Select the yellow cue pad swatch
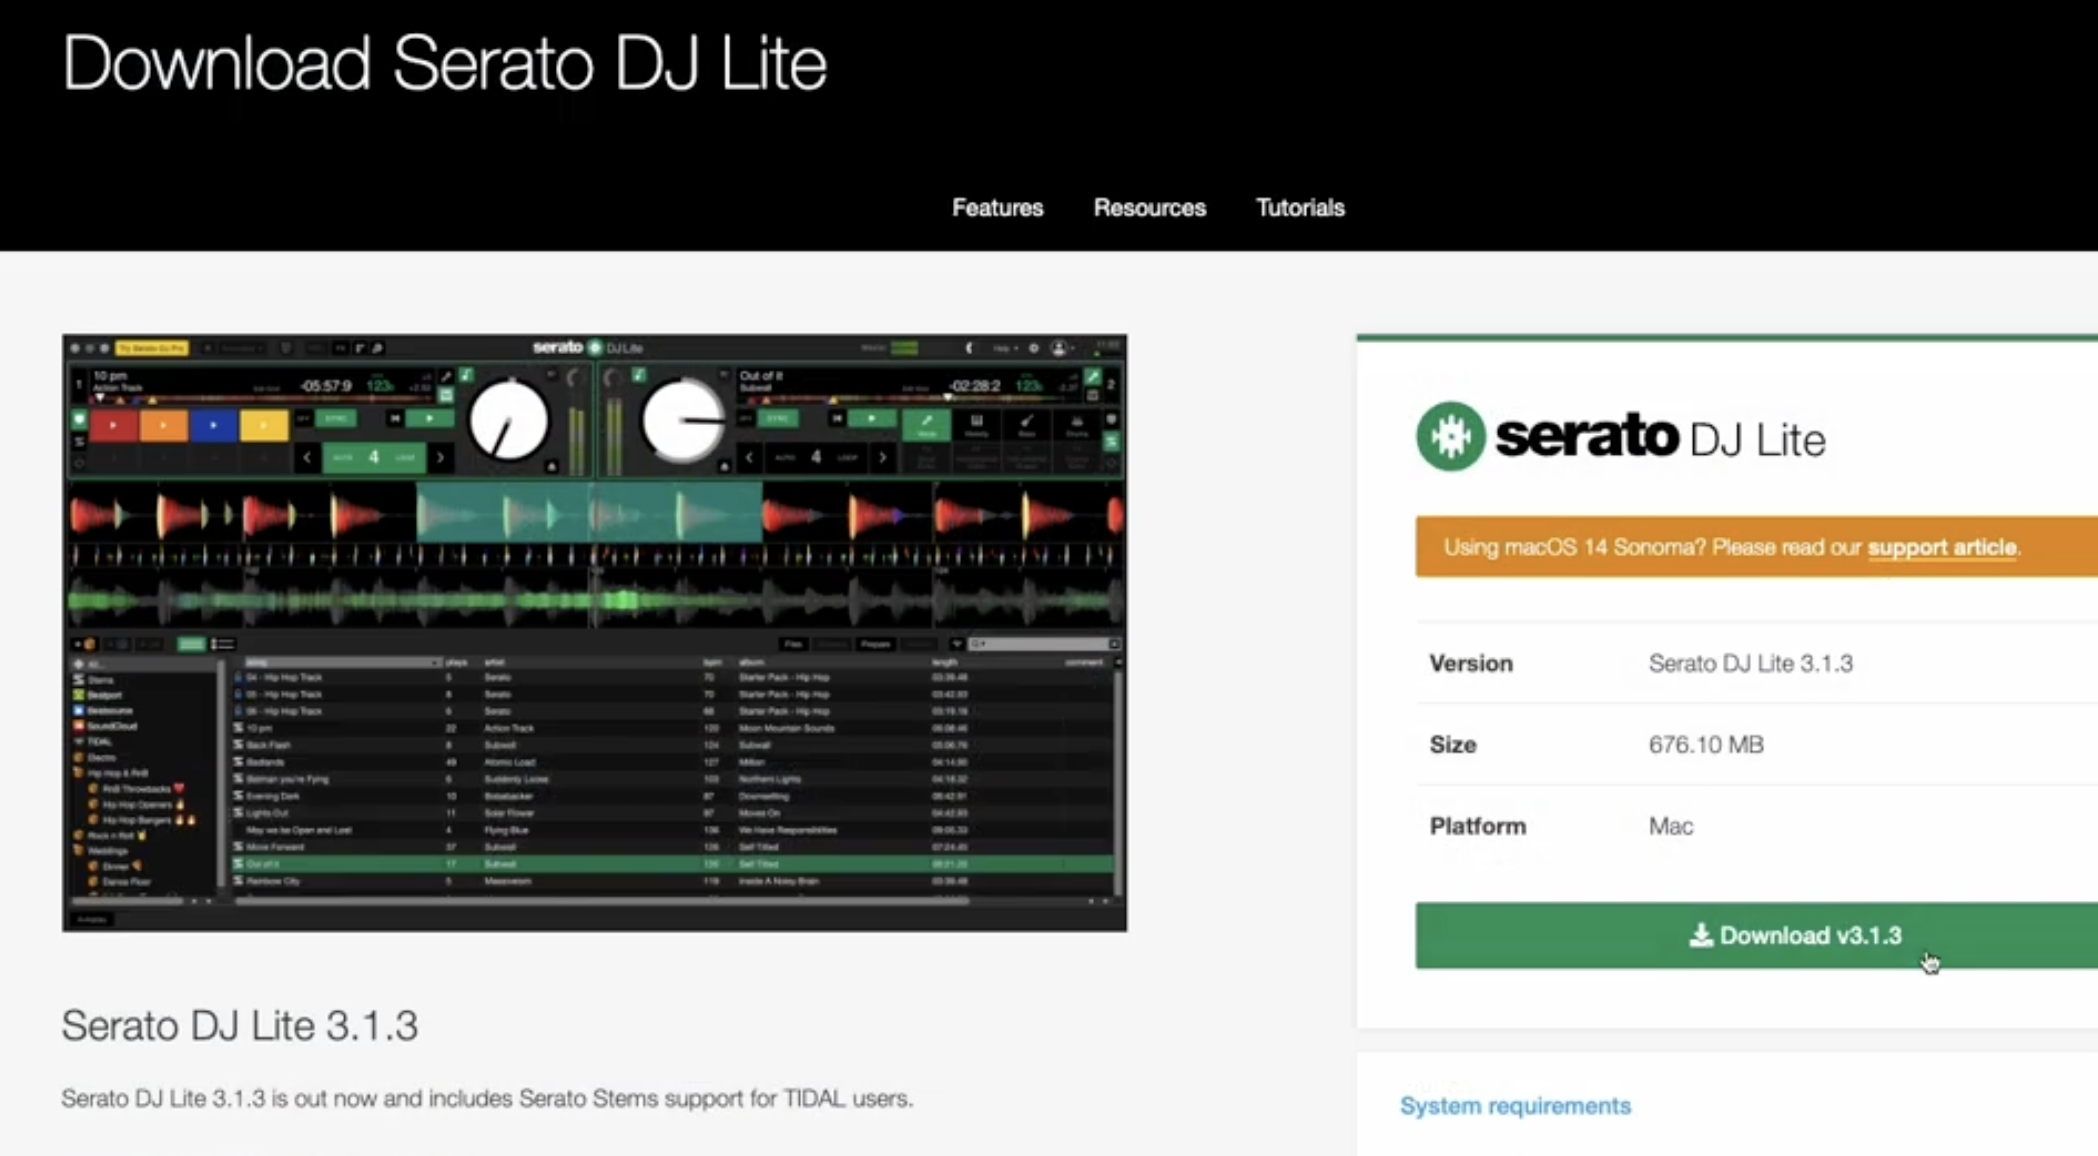The width and height of the screenshot is (2098, 1156). tap(263, 425)
